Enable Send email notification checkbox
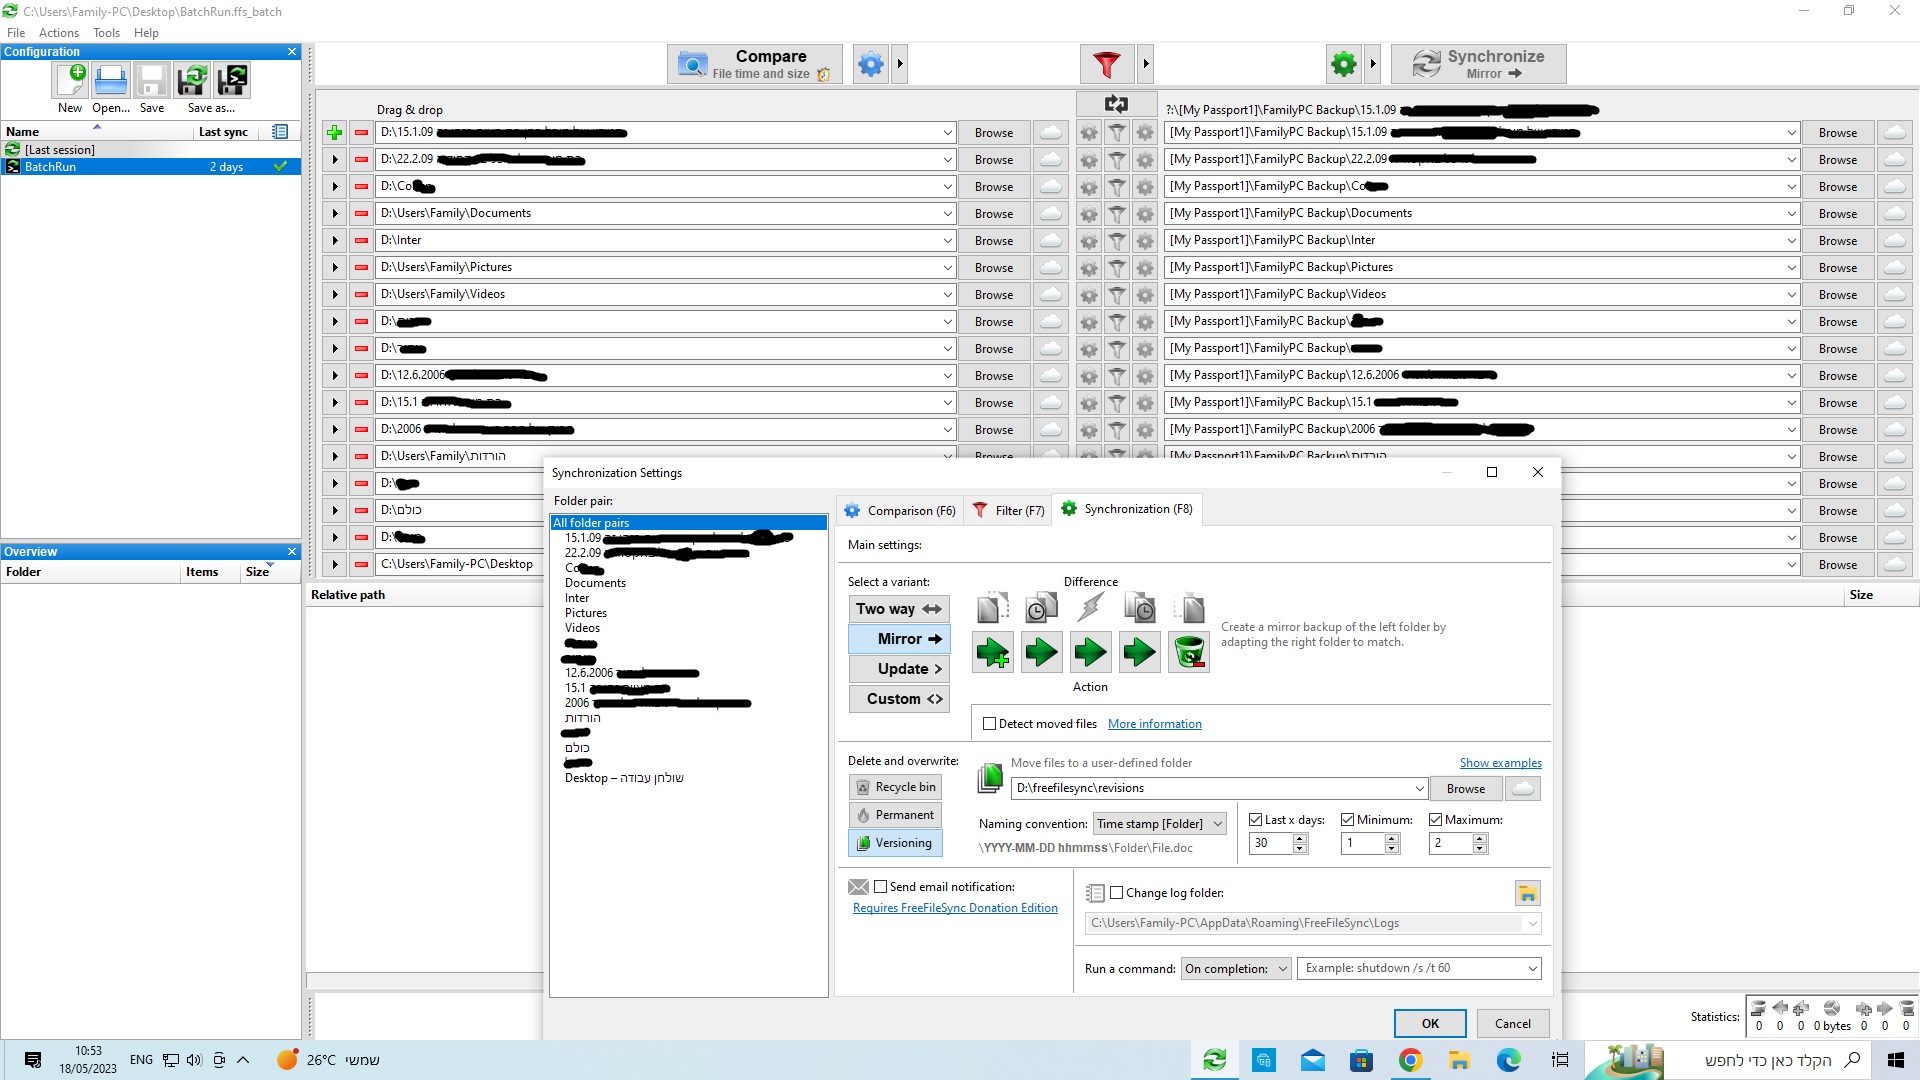This screenshot has height=1080, width=1920. pos(881,887)
